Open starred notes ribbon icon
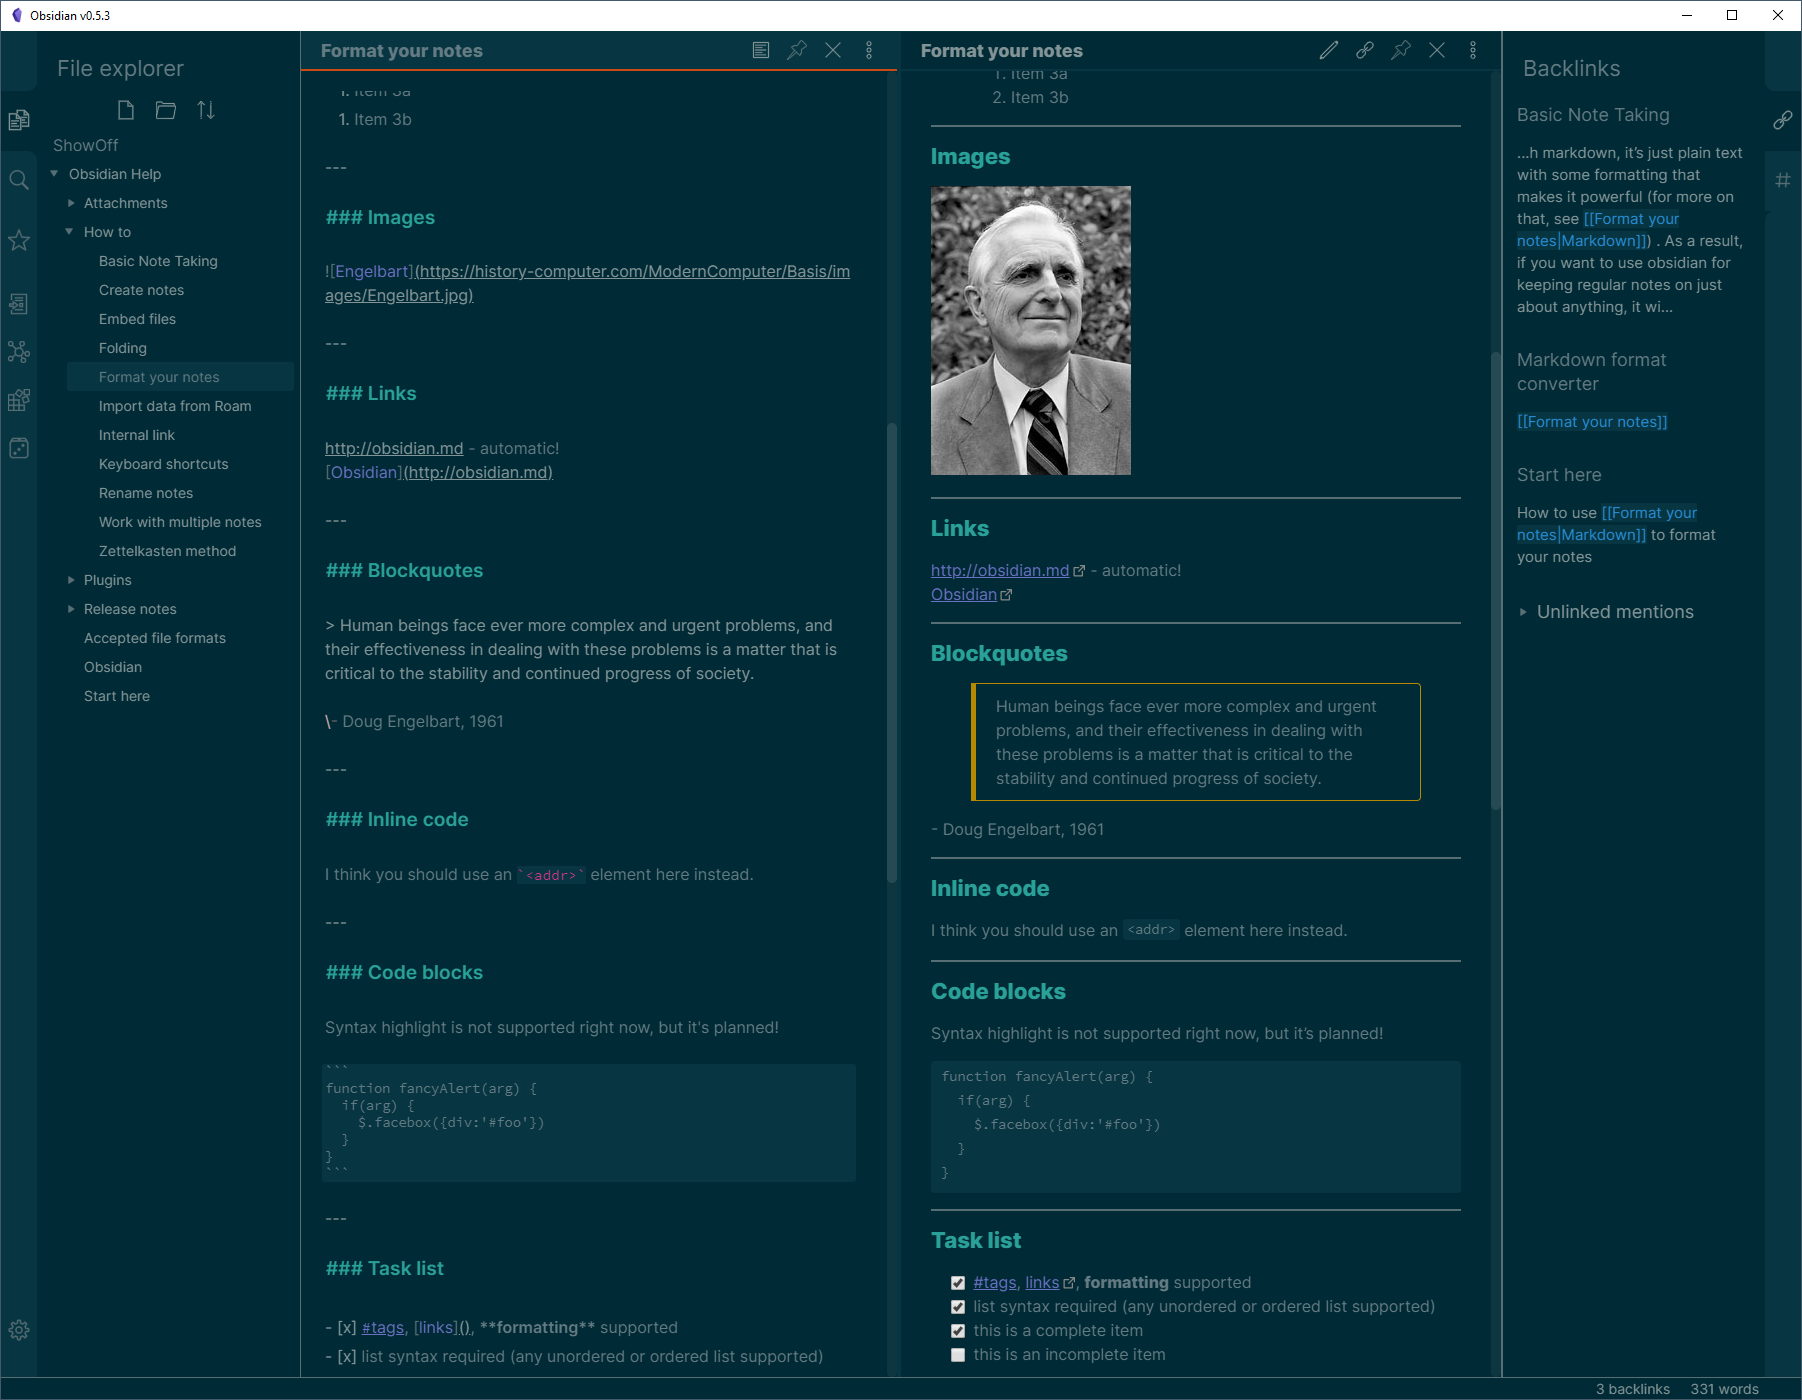This screenshot has height=1400, width=1802. tap(19, 240)
